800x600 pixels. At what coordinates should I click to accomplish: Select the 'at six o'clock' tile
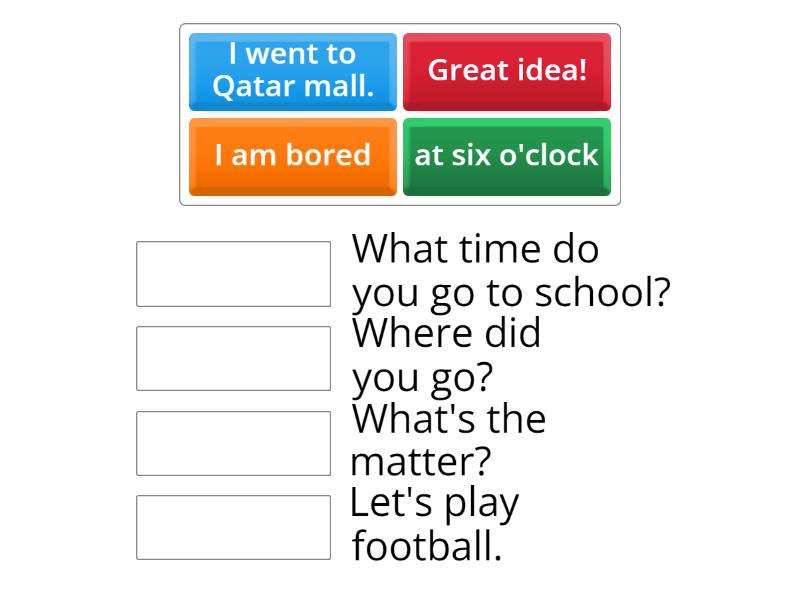[507, 156]
